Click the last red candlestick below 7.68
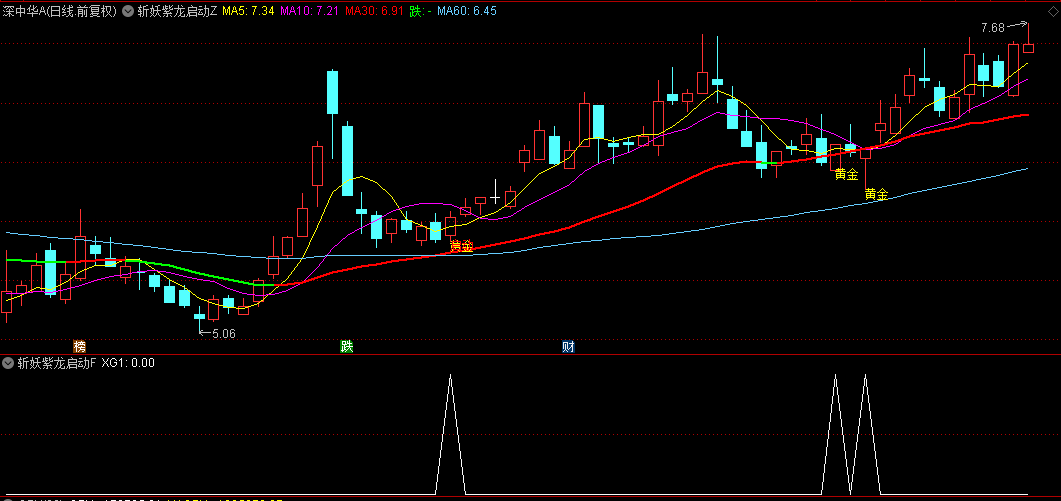The width and height of the screenshot is (1061, 501). 1028,47
